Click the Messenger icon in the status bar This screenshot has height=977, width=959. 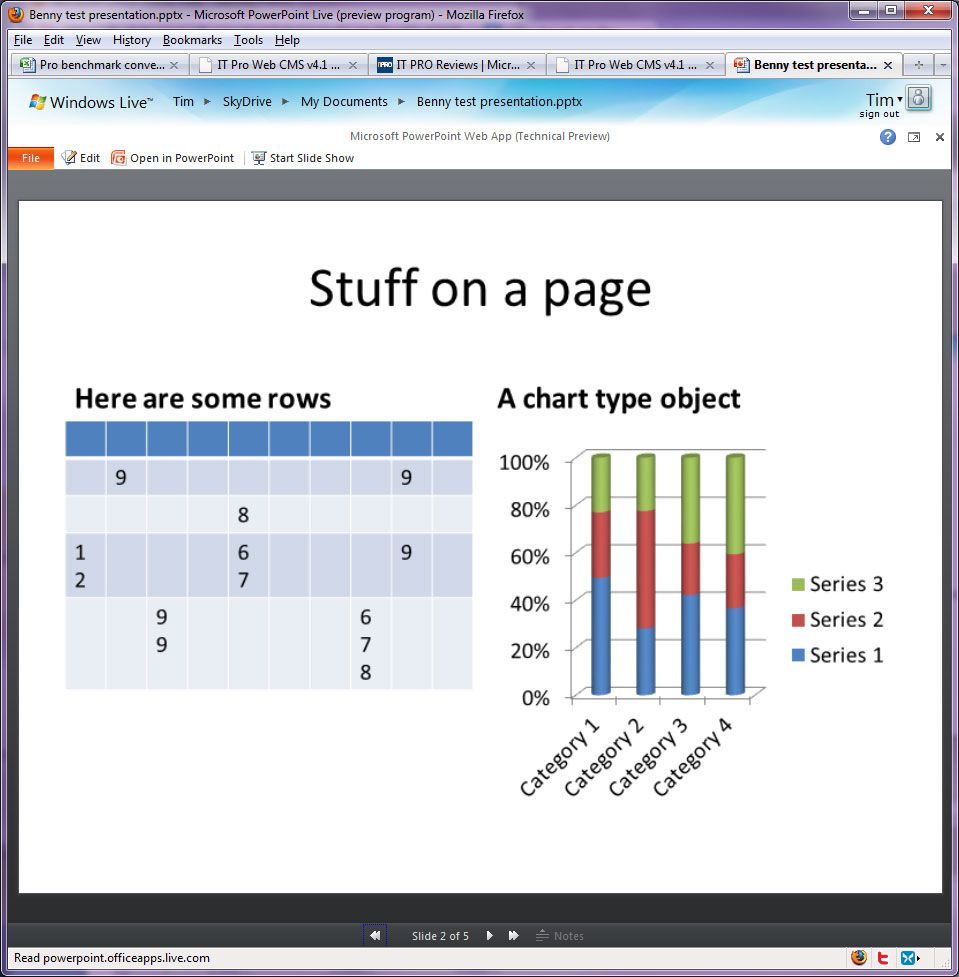[x=909, y=958]
